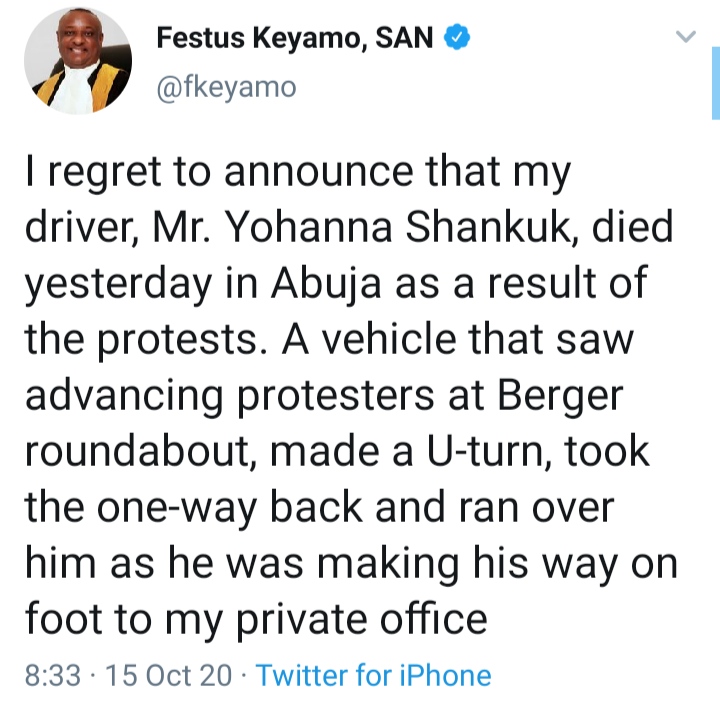Image resolution: width=720 pixels, height=707 pixels.
Task: Open the @fkeyamo handle
Action: click(226, 87)
